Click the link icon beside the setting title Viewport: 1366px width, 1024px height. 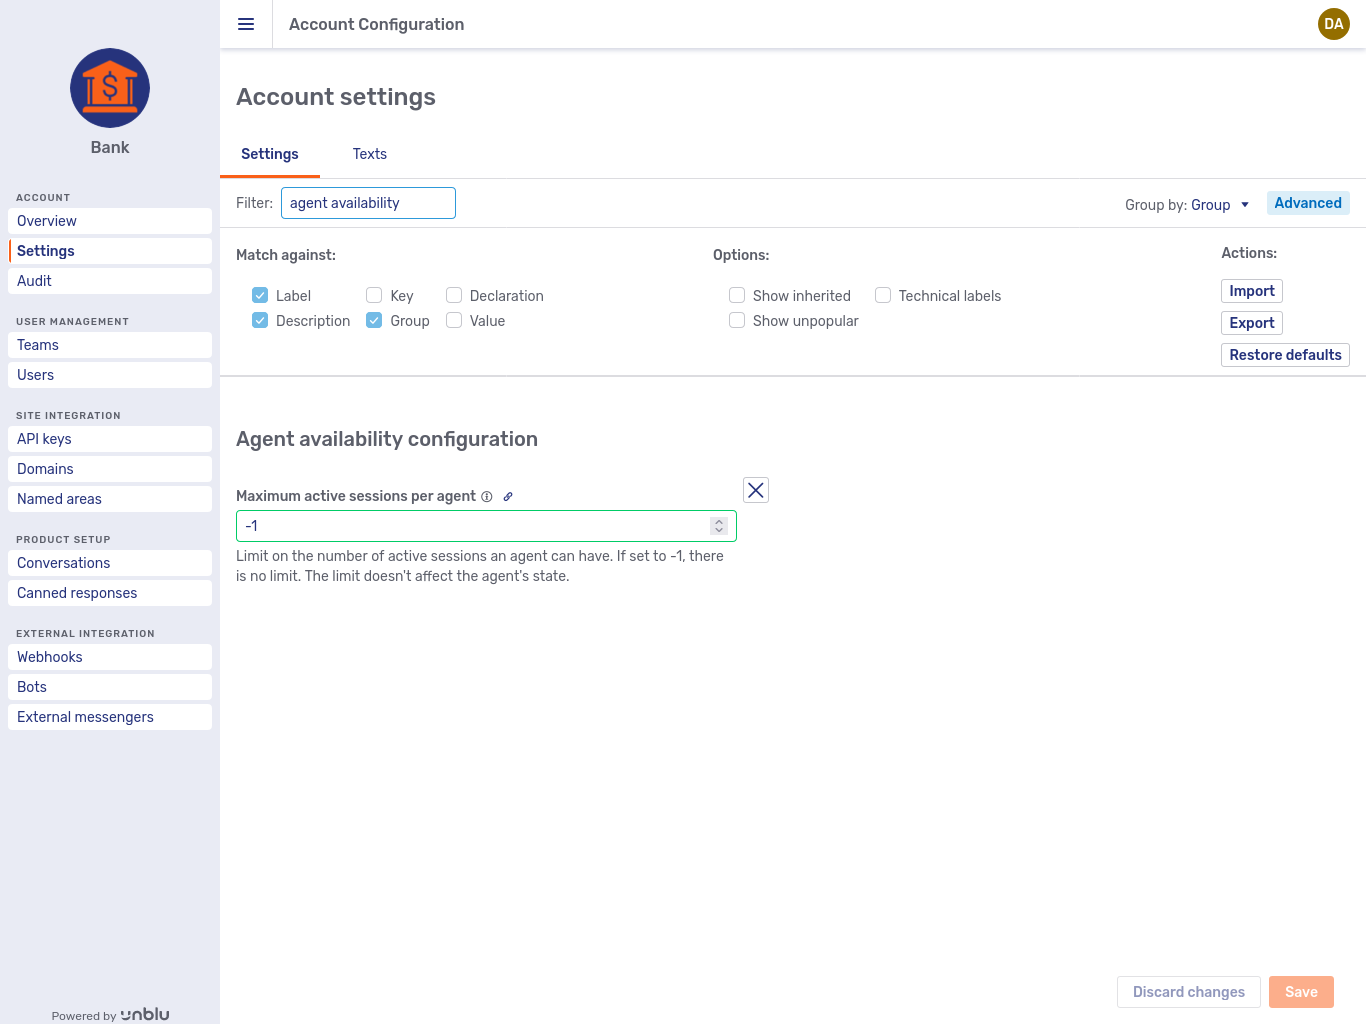pyautogui.click(x=508, y=496)
